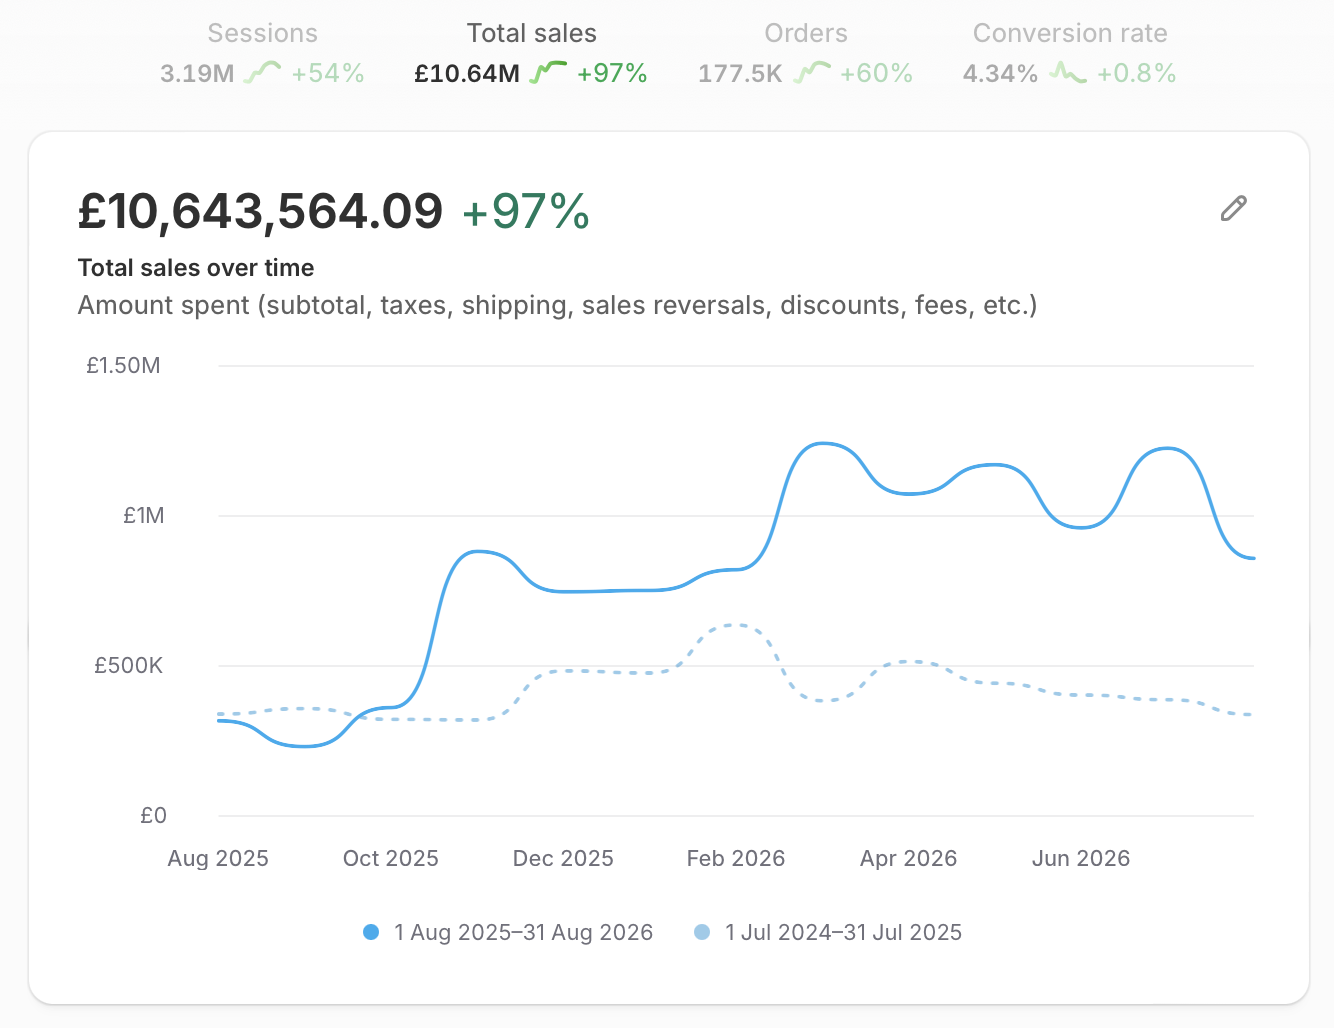The height and width of the screenshot is (1028, 1334).
Task: Click the 3.19M sessions value
Action: pyautogui.click(x=197, y=73)
